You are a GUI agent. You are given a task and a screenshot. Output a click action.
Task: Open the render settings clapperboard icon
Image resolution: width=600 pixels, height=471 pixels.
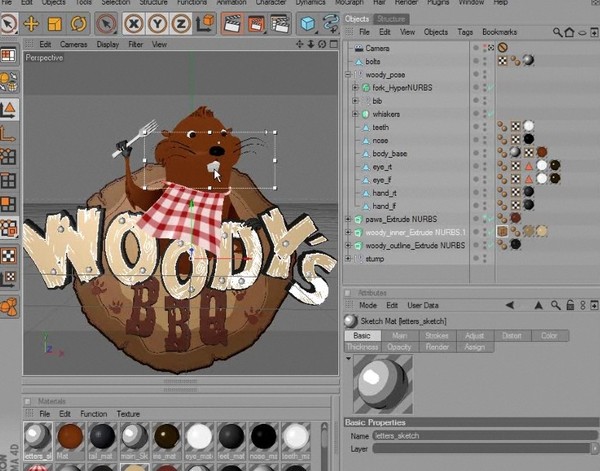[280, 24]
